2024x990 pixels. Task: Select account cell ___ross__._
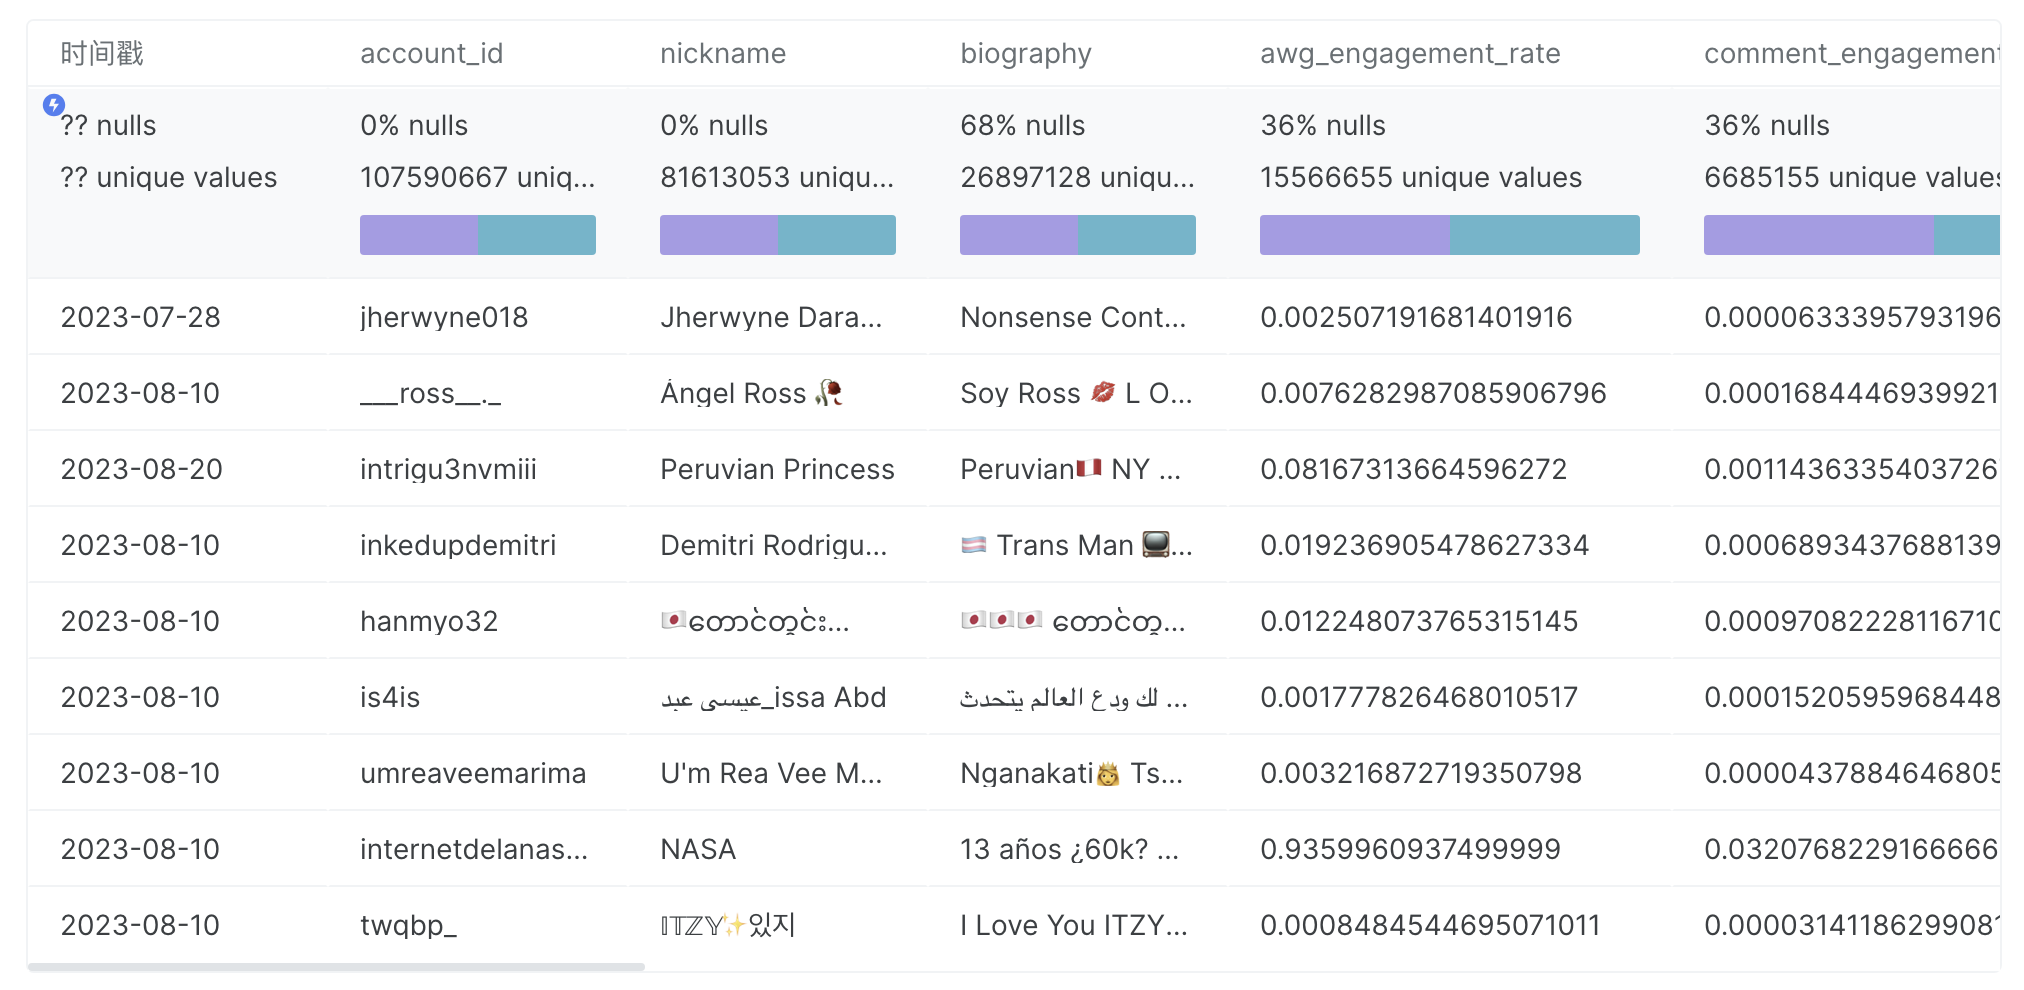(x=430, y=393)
